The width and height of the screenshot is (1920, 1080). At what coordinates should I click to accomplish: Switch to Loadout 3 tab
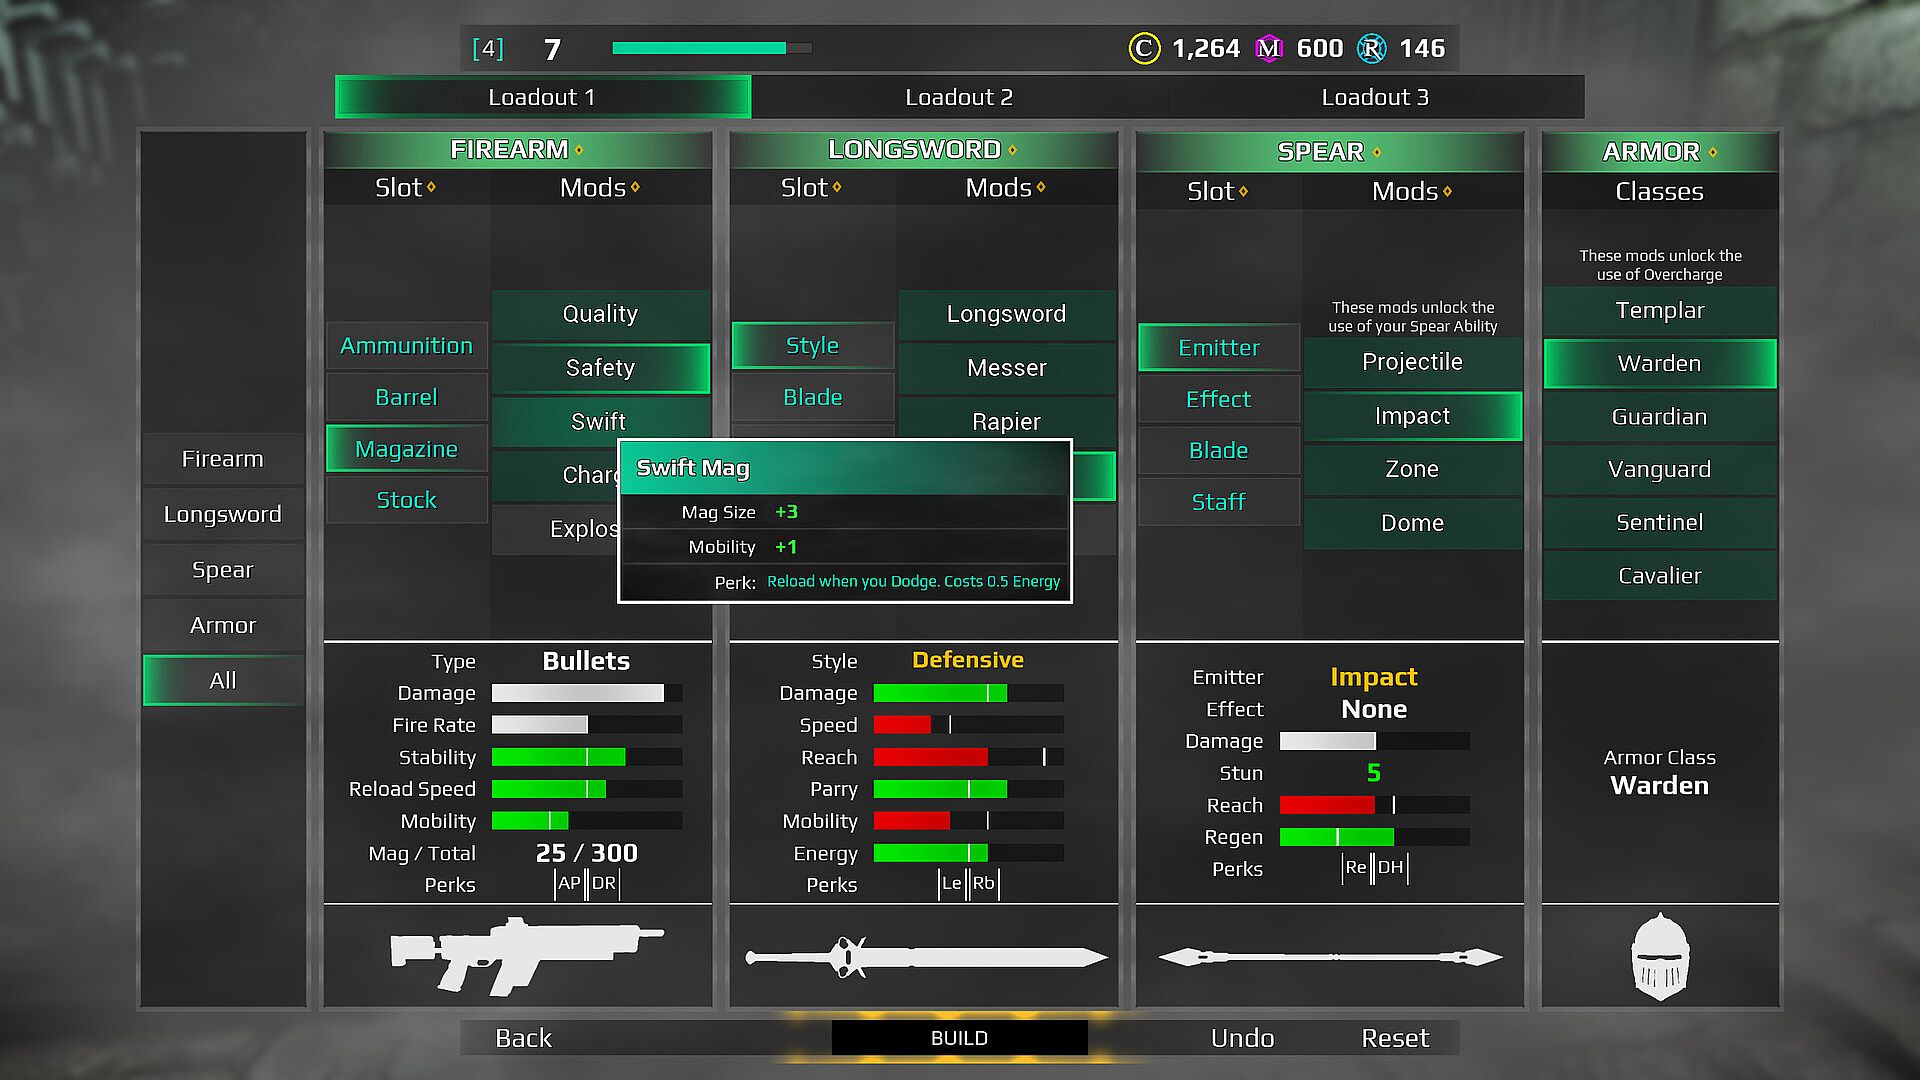point(1374,97)
